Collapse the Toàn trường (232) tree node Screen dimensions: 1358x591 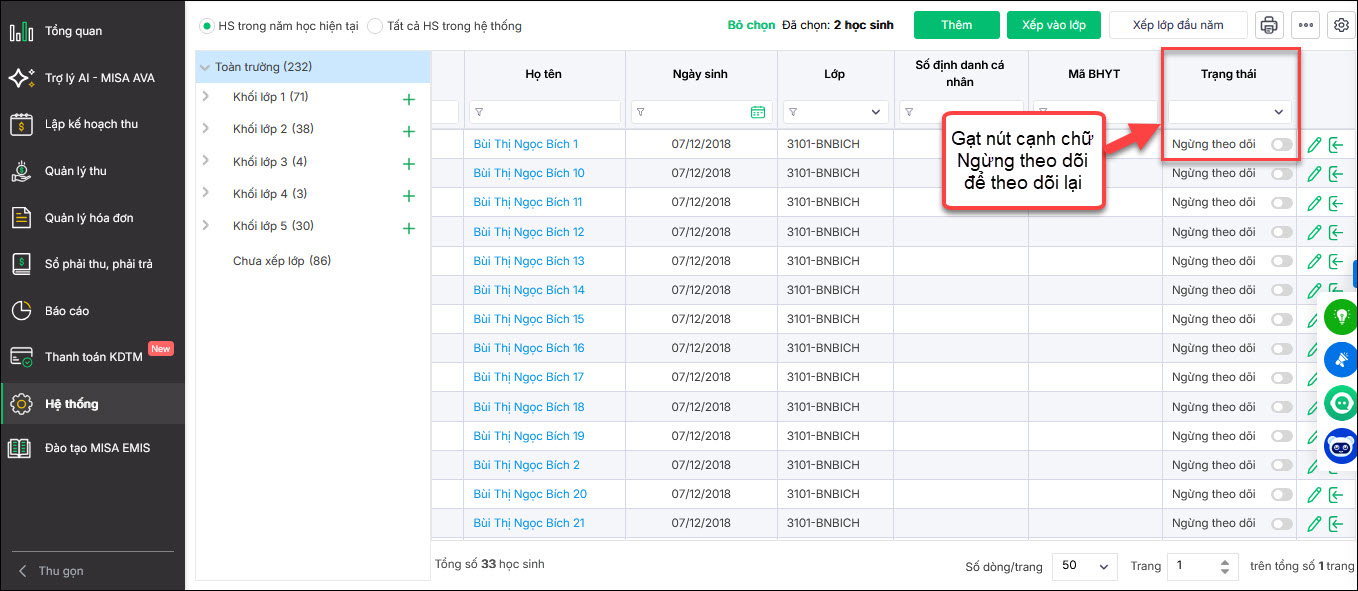click(205, 68)
